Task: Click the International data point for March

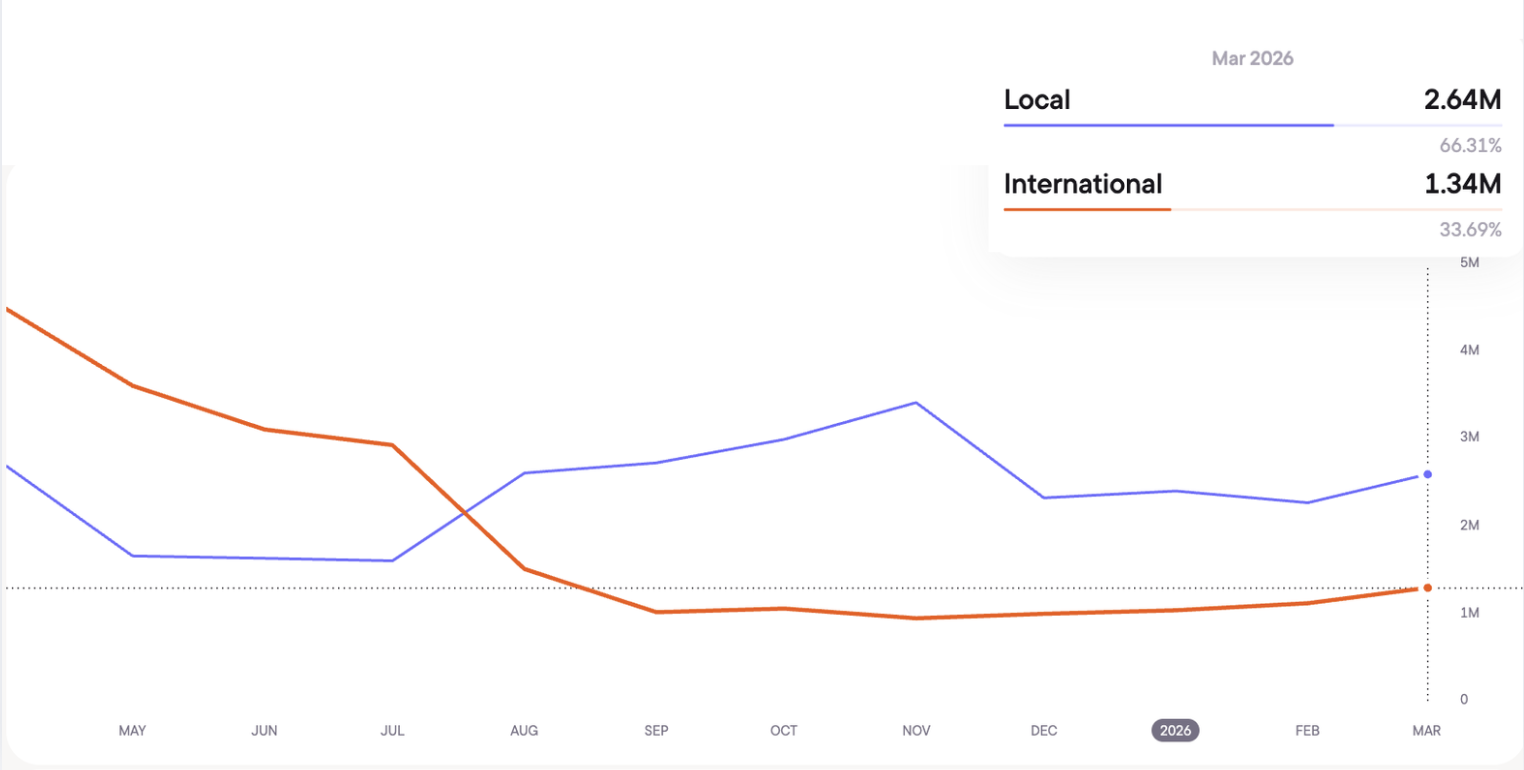Action: (1427, 588)
